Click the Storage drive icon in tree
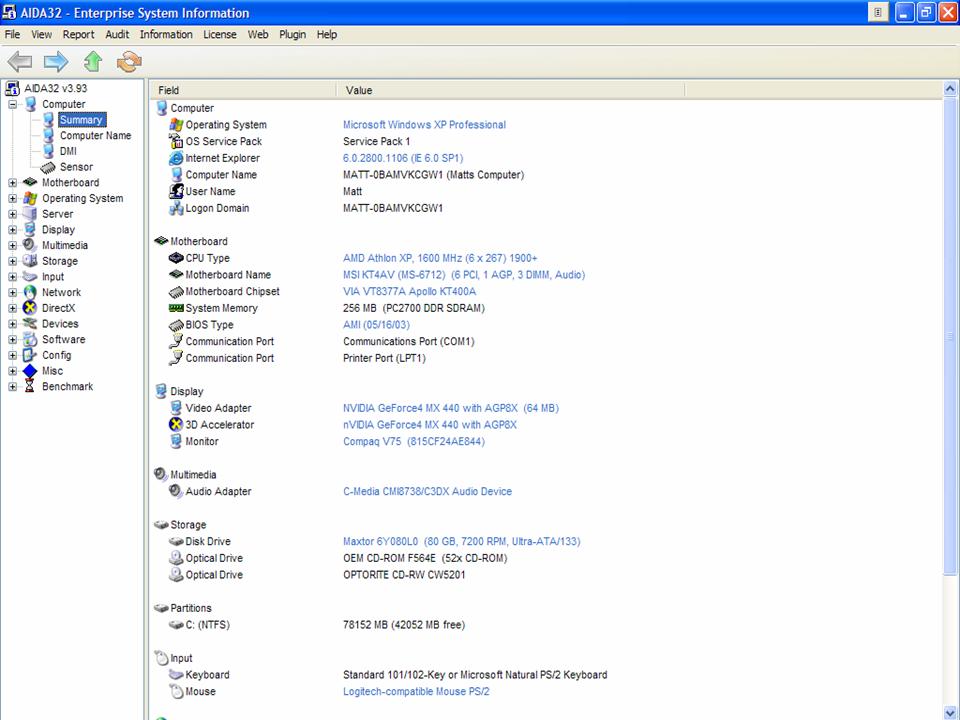960x720 pixels. click(29, 261)
